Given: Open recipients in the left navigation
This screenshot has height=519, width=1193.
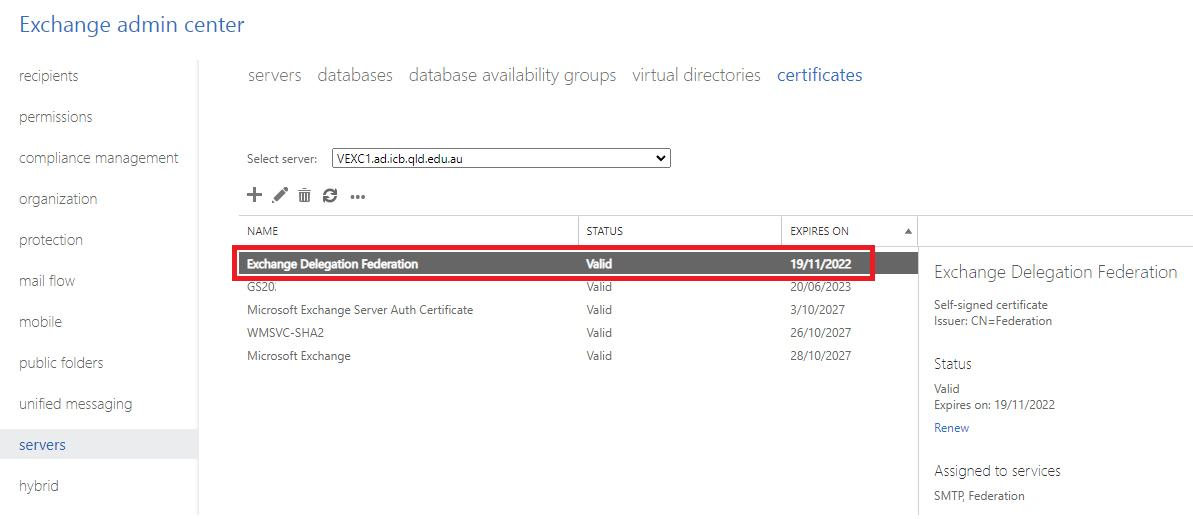Looking at the screenshot, I should [x=48, y=76].
